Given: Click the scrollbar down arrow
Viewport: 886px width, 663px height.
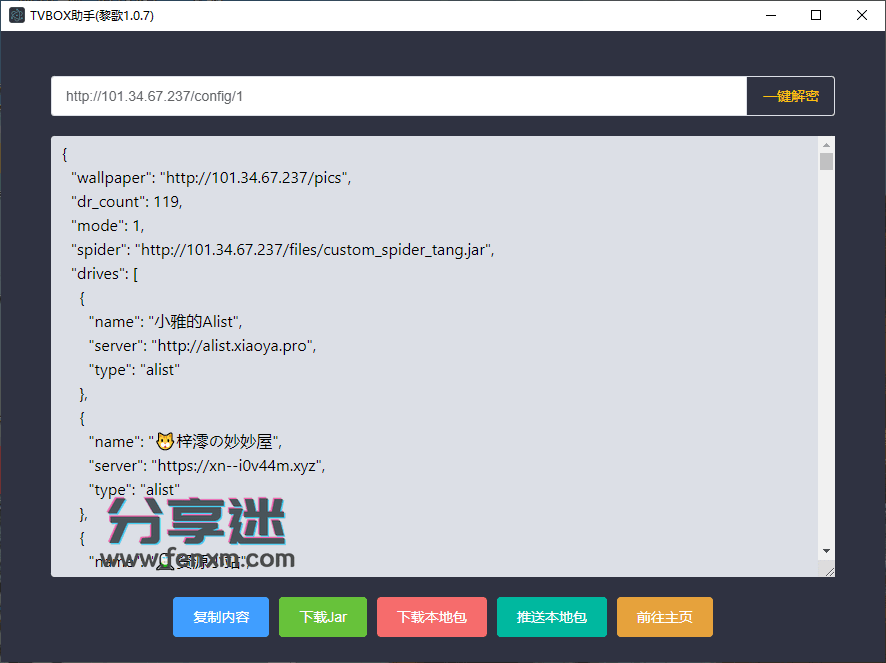Looking at the screenshot, I should click(x=826, y=548).
